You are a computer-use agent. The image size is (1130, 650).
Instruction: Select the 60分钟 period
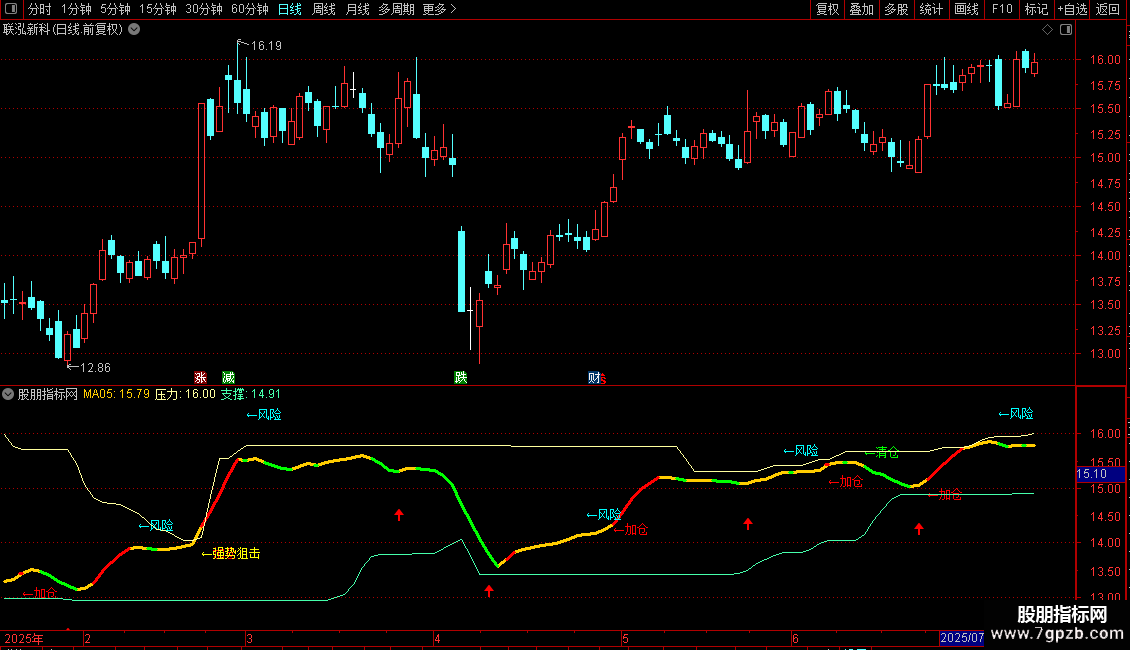pos(249,9)
